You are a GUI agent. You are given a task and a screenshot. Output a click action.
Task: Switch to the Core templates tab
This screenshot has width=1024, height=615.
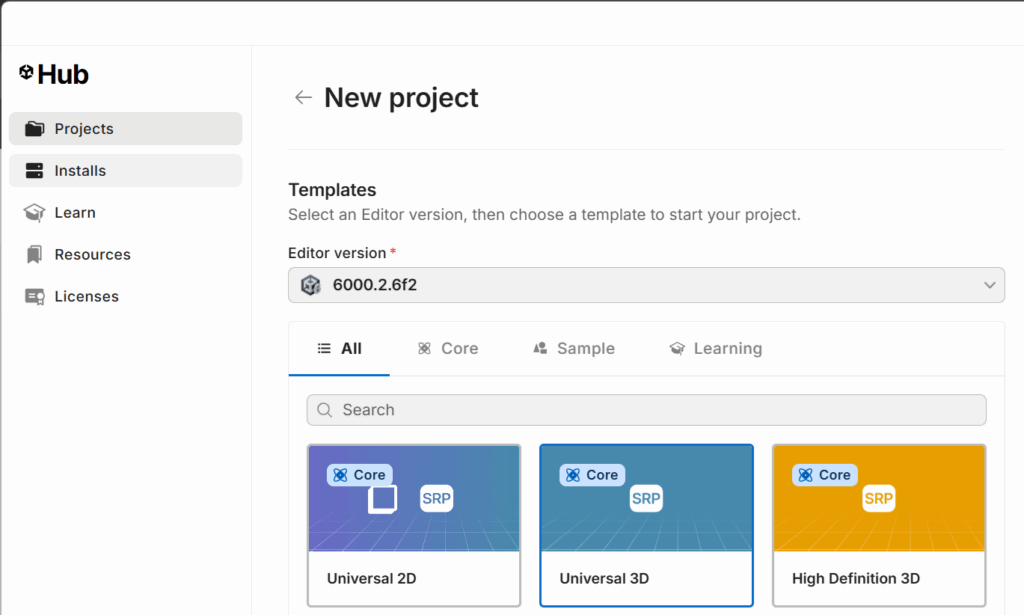point(447,349)
